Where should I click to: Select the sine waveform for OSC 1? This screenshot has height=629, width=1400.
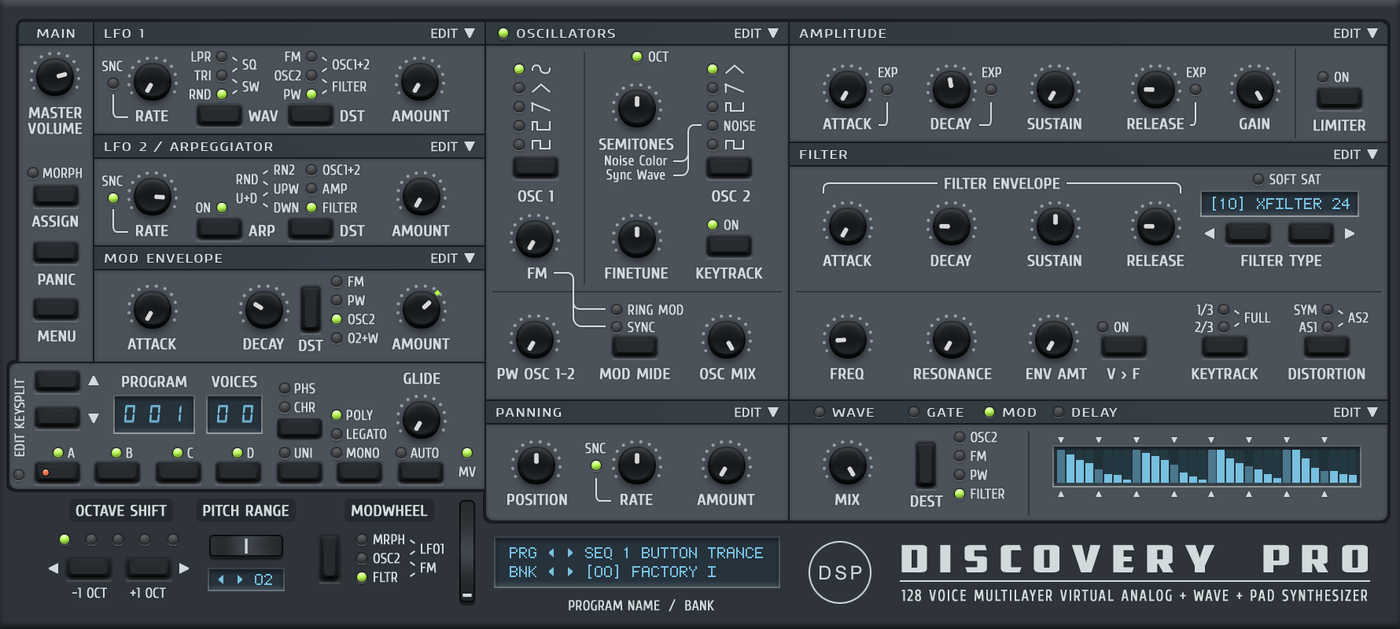[519, 69]
